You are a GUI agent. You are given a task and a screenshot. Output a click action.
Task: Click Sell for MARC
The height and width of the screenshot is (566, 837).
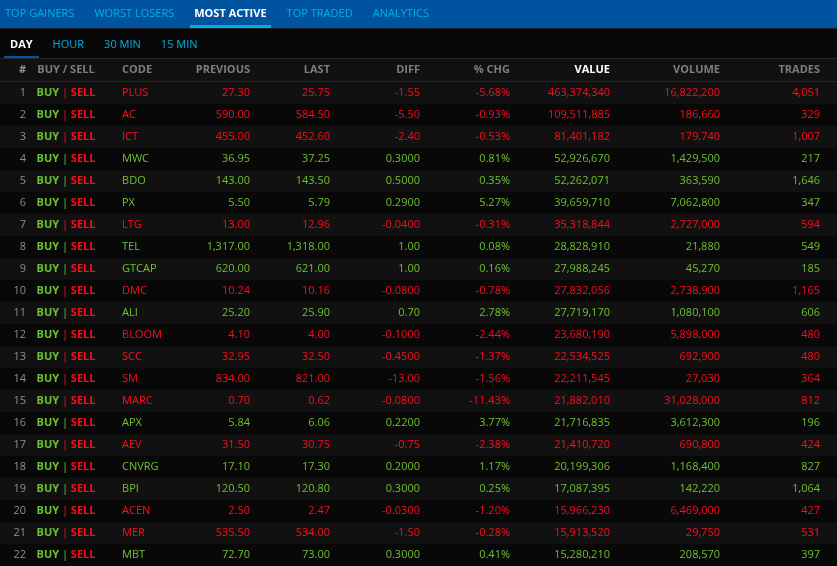[83, 400]
